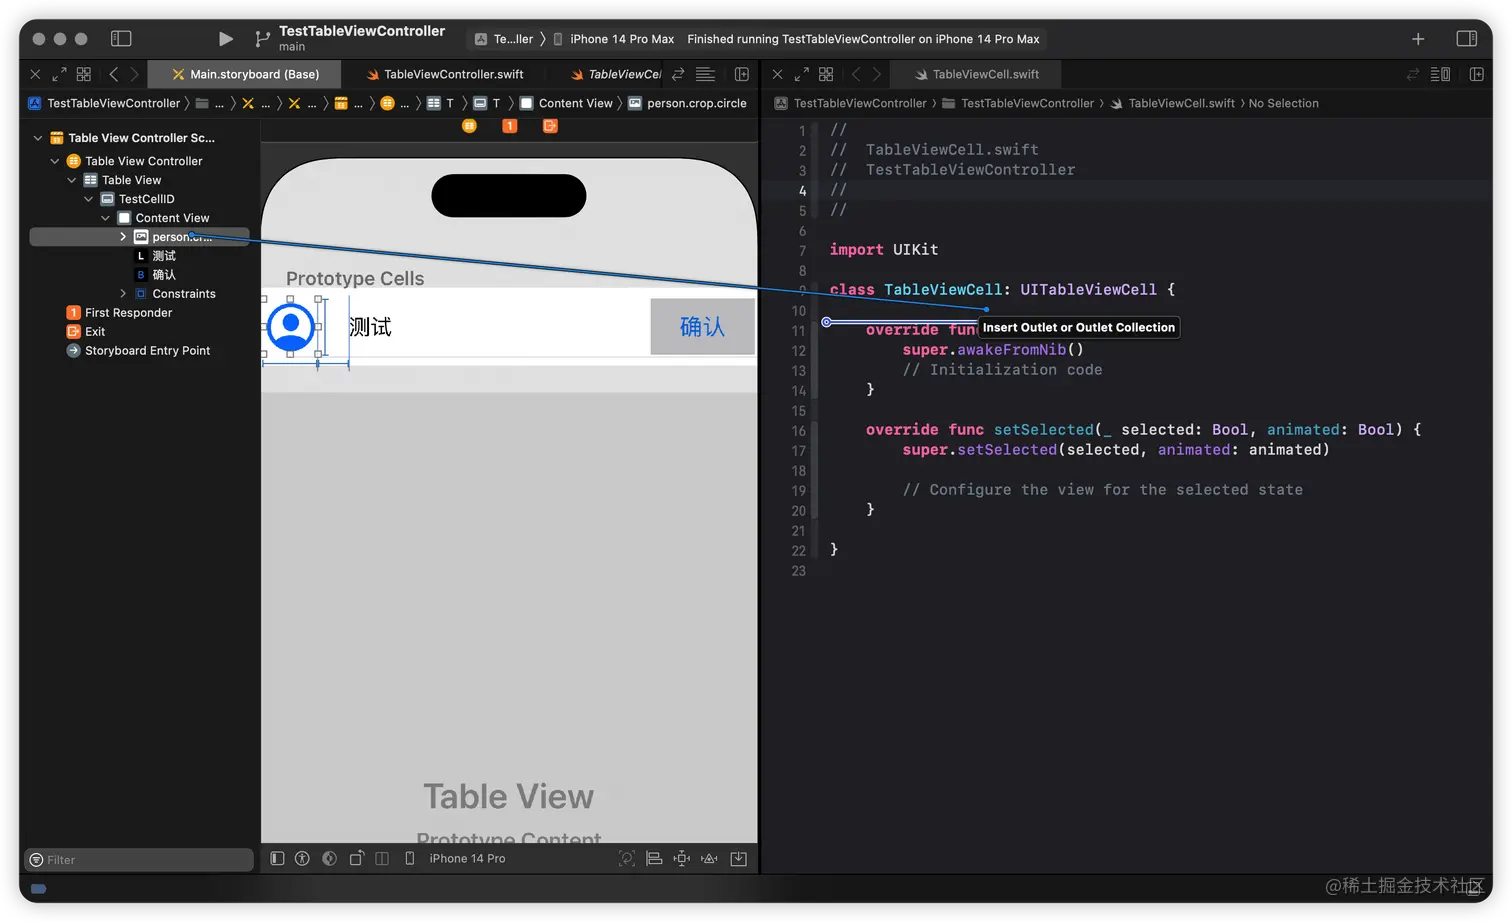This screenshot has width=1512, height=922.
Task: Expand the Constraints group in the outline
Action: tap(123, 293)
